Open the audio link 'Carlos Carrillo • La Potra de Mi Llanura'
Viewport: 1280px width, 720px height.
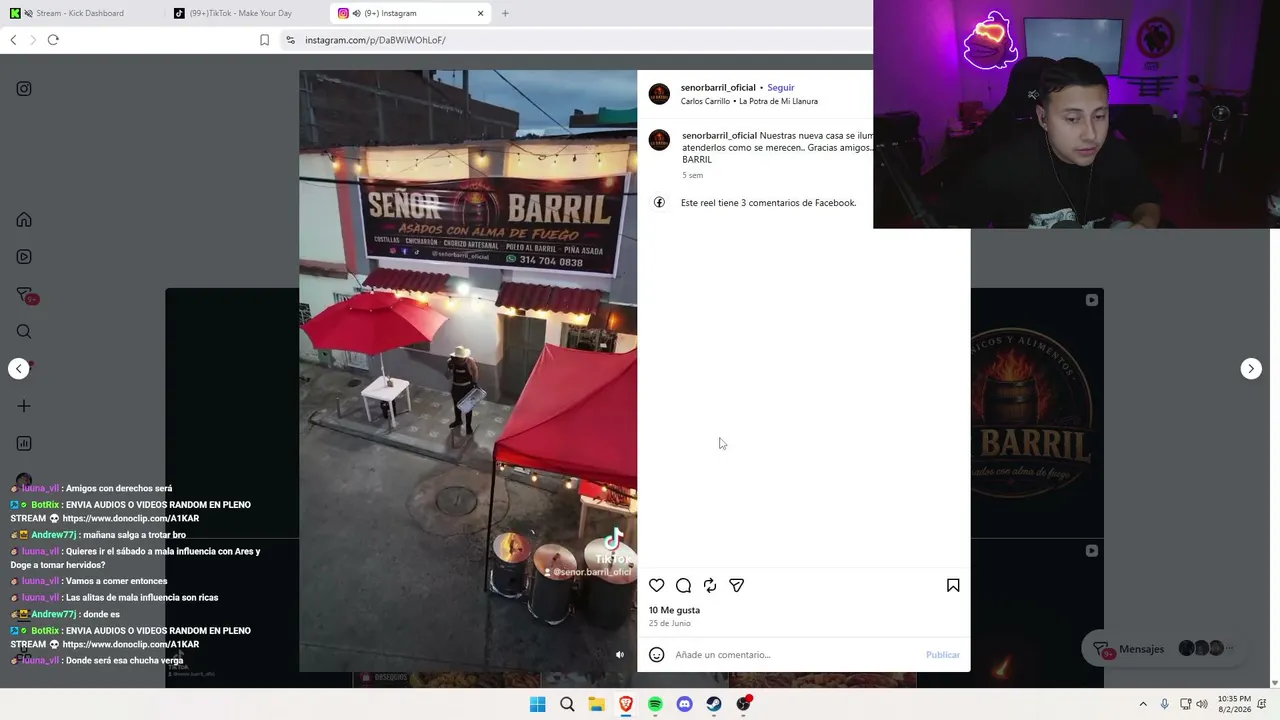[749, 102]
